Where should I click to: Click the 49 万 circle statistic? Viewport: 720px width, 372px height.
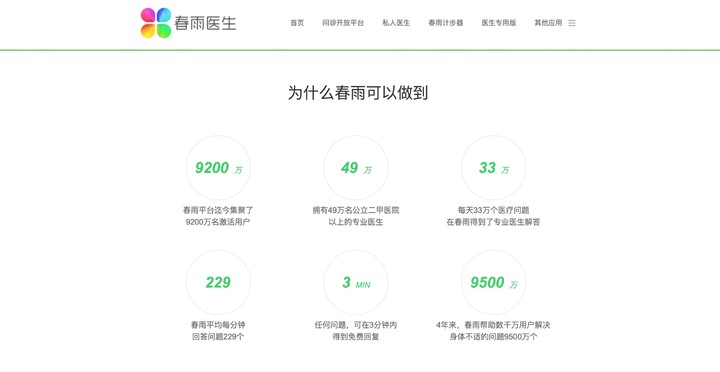(x=356, y=168)
